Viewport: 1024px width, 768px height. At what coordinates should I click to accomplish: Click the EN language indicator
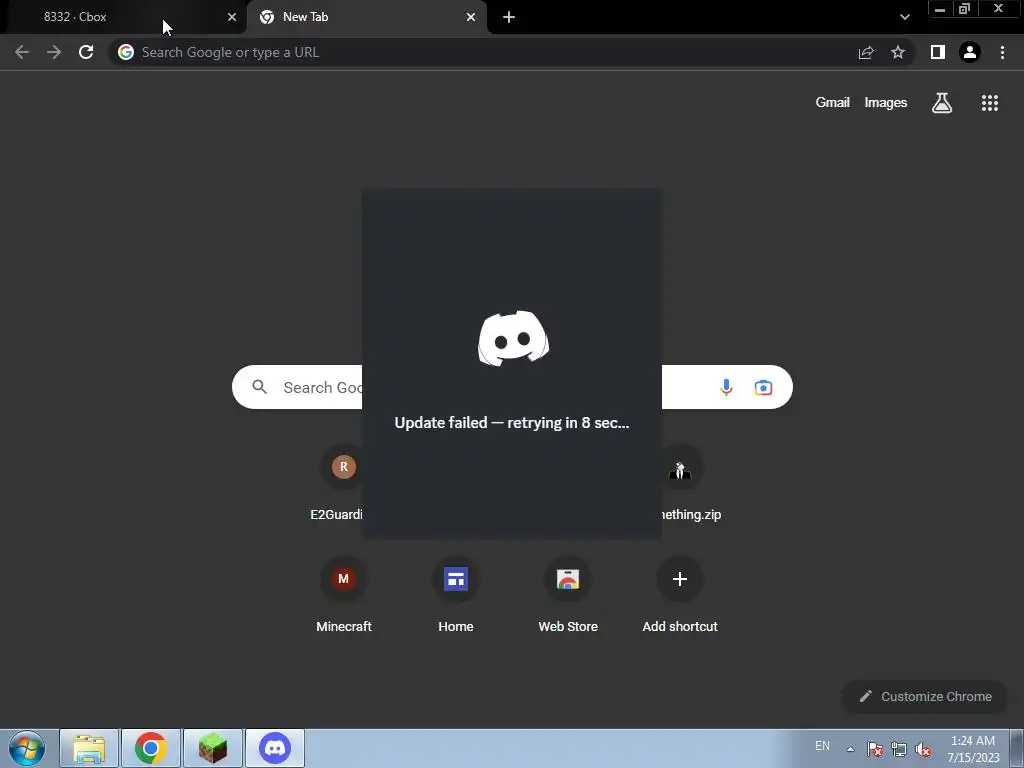point(822,746)
